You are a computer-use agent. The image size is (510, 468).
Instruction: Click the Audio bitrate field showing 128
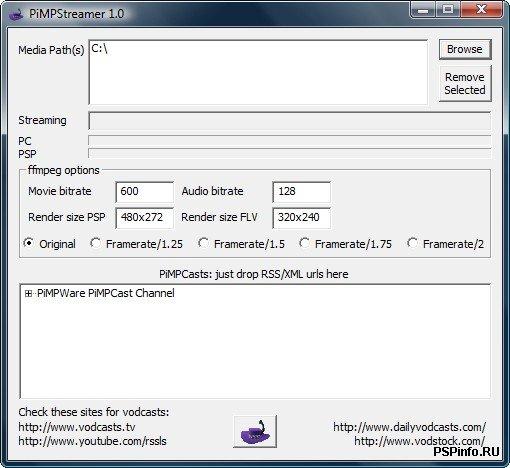(301, 192)
